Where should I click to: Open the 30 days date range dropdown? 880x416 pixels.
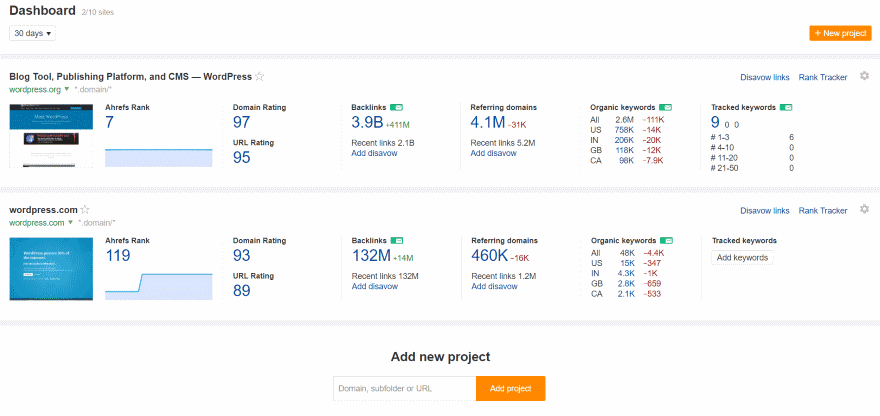[x=32, y=33]
